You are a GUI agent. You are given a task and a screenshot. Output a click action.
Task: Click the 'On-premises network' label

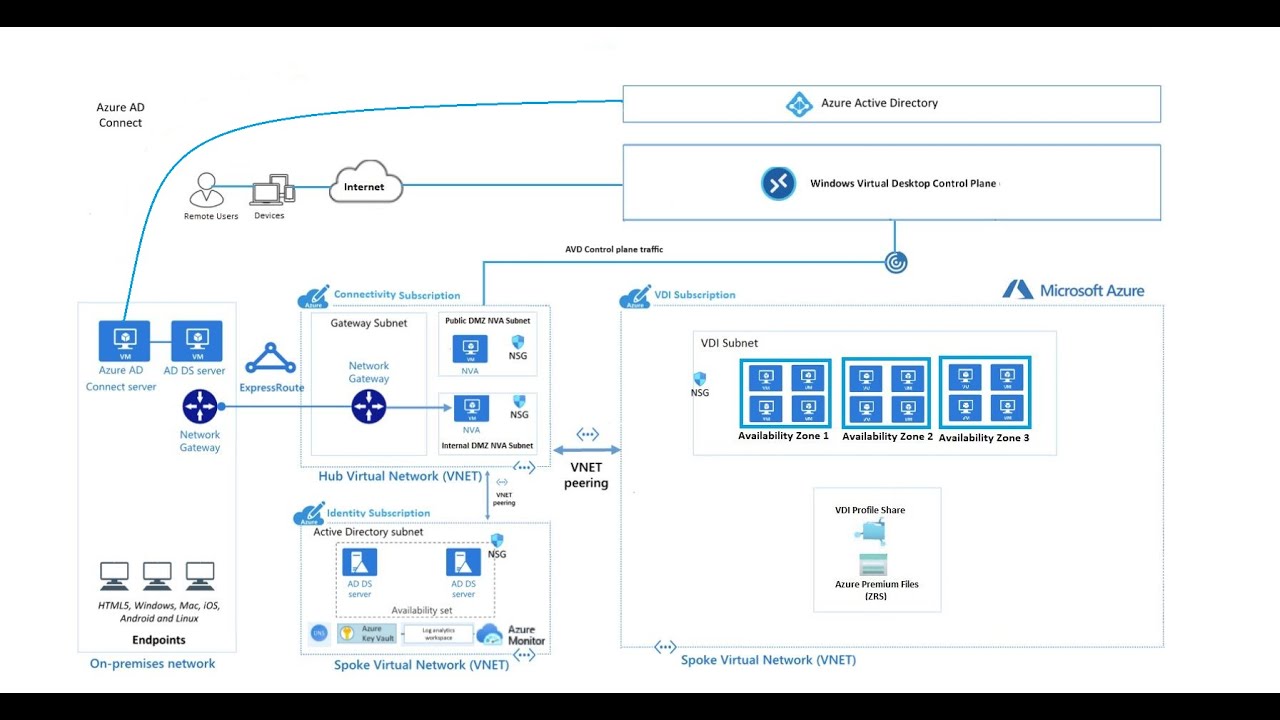(153, 663)
